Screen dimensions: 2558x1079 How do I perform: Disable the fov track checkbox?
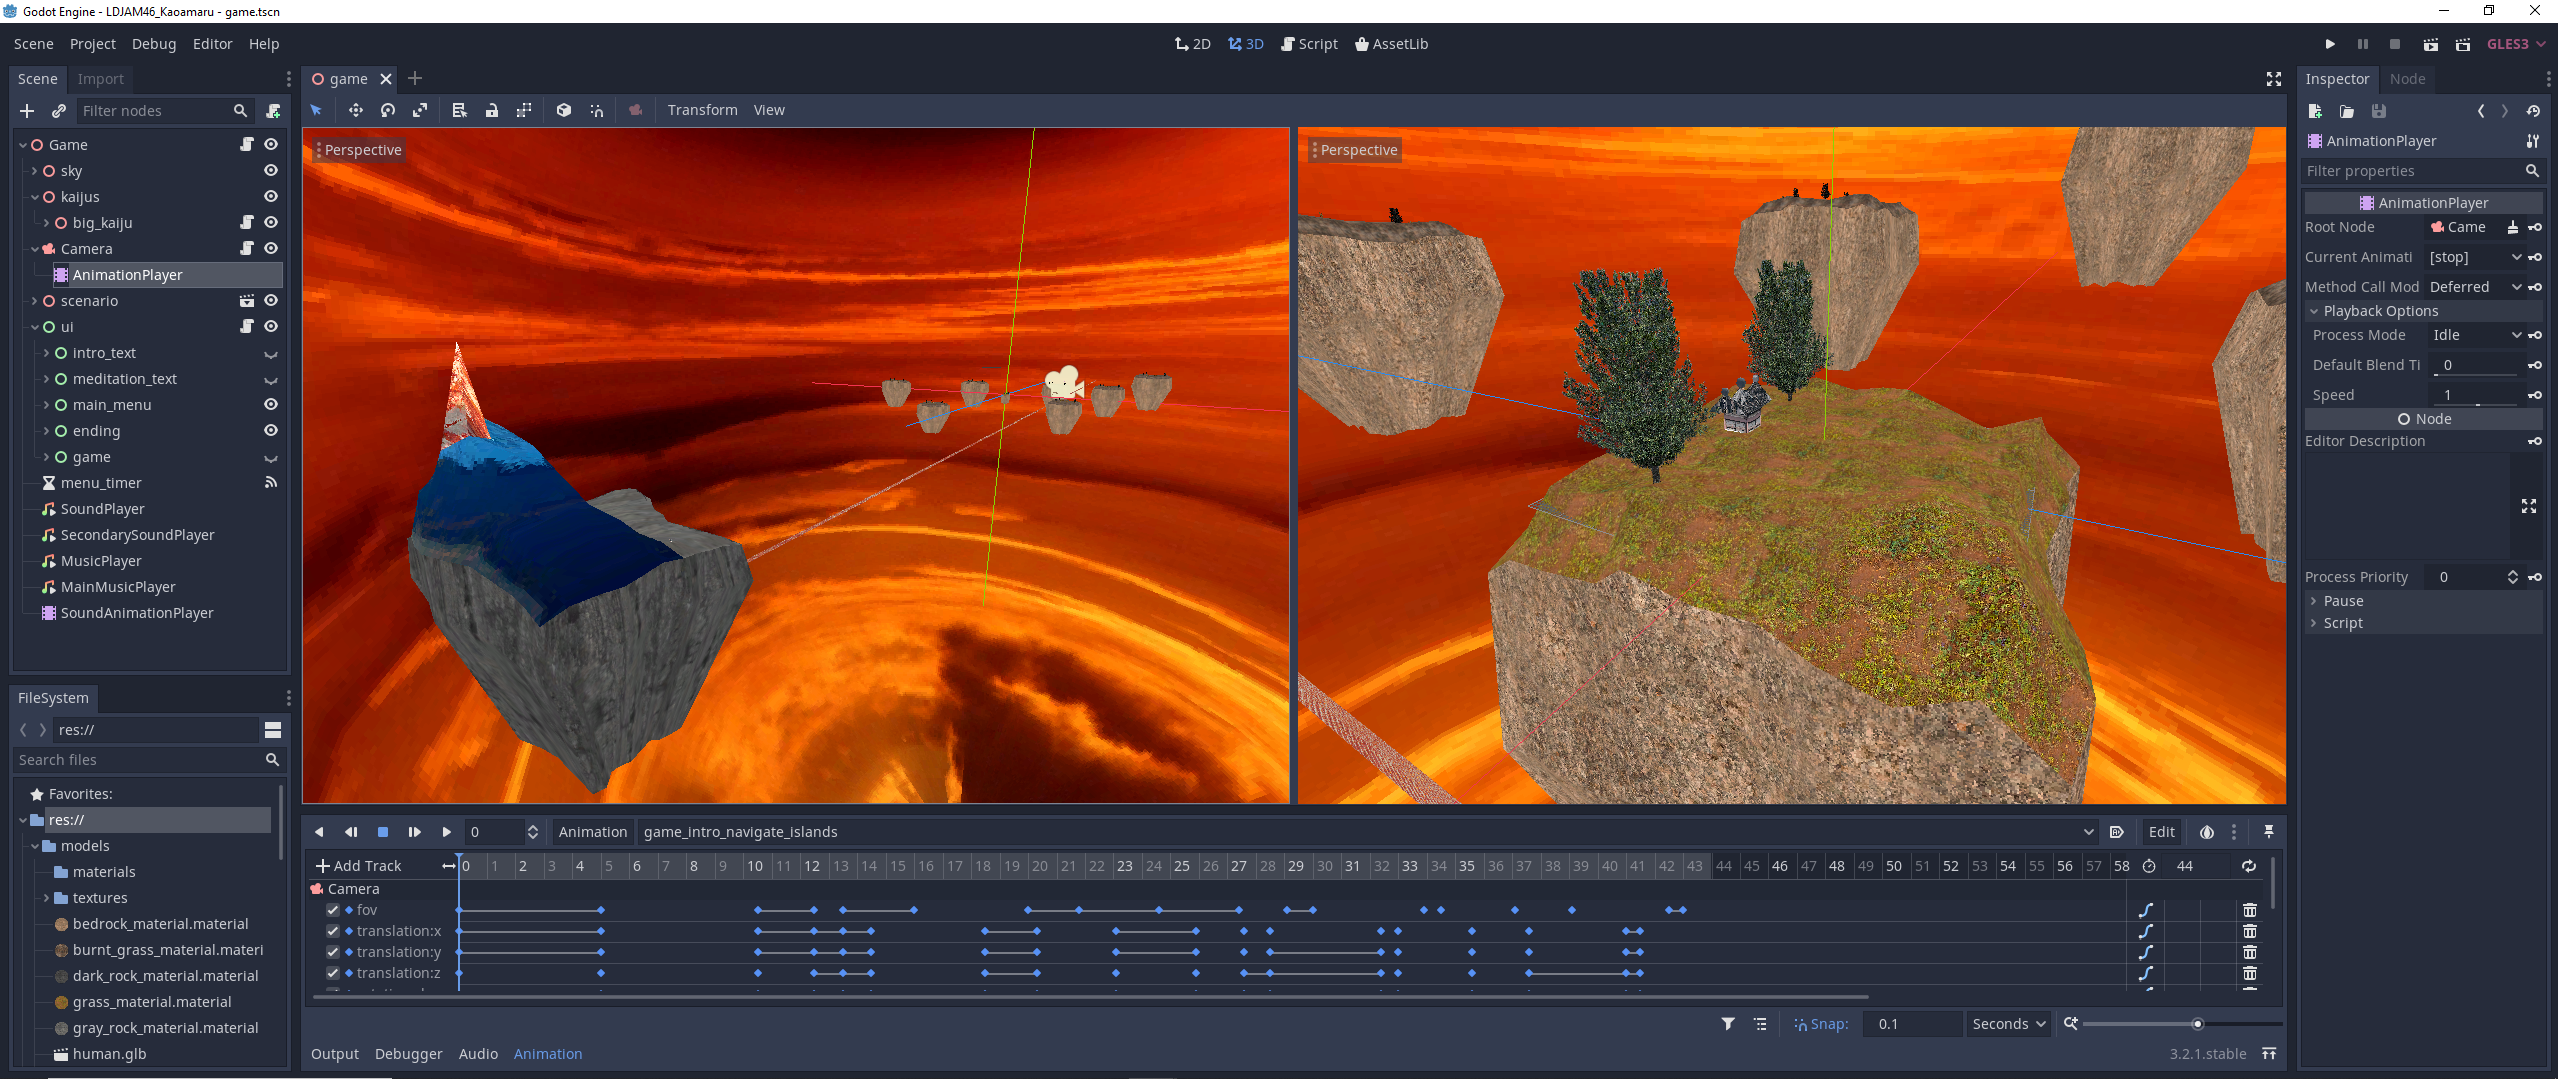[333, 910]
